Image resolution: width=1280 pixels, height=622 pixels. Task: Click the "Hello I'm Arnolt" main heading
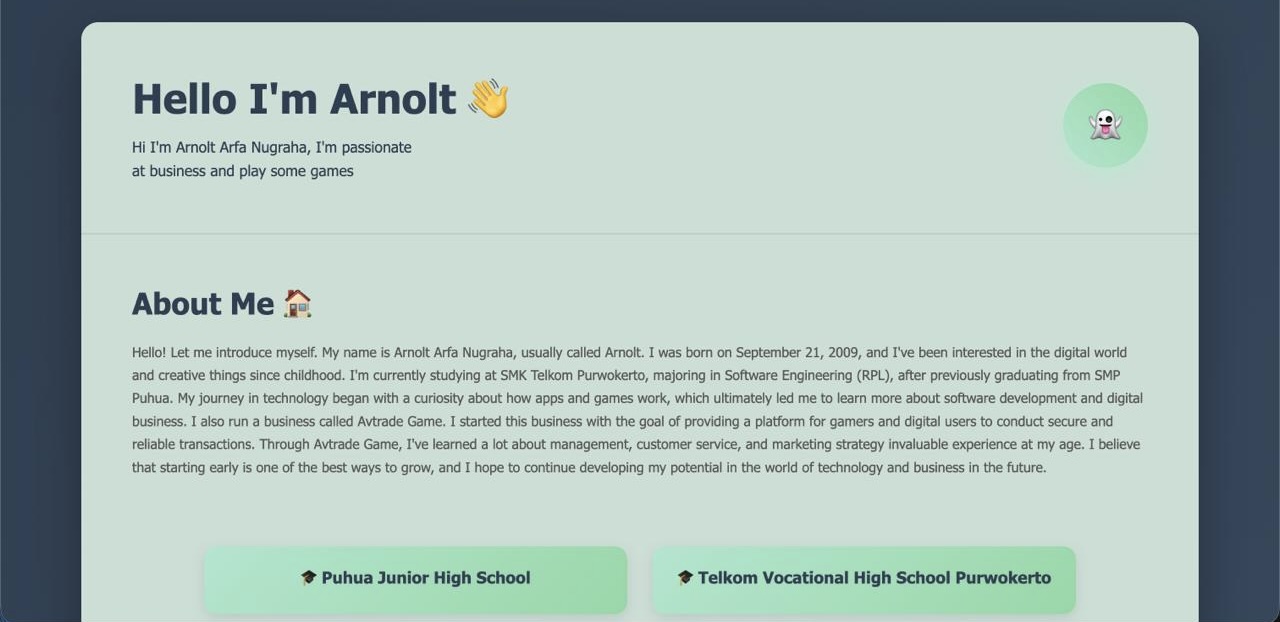click(294, 99)
